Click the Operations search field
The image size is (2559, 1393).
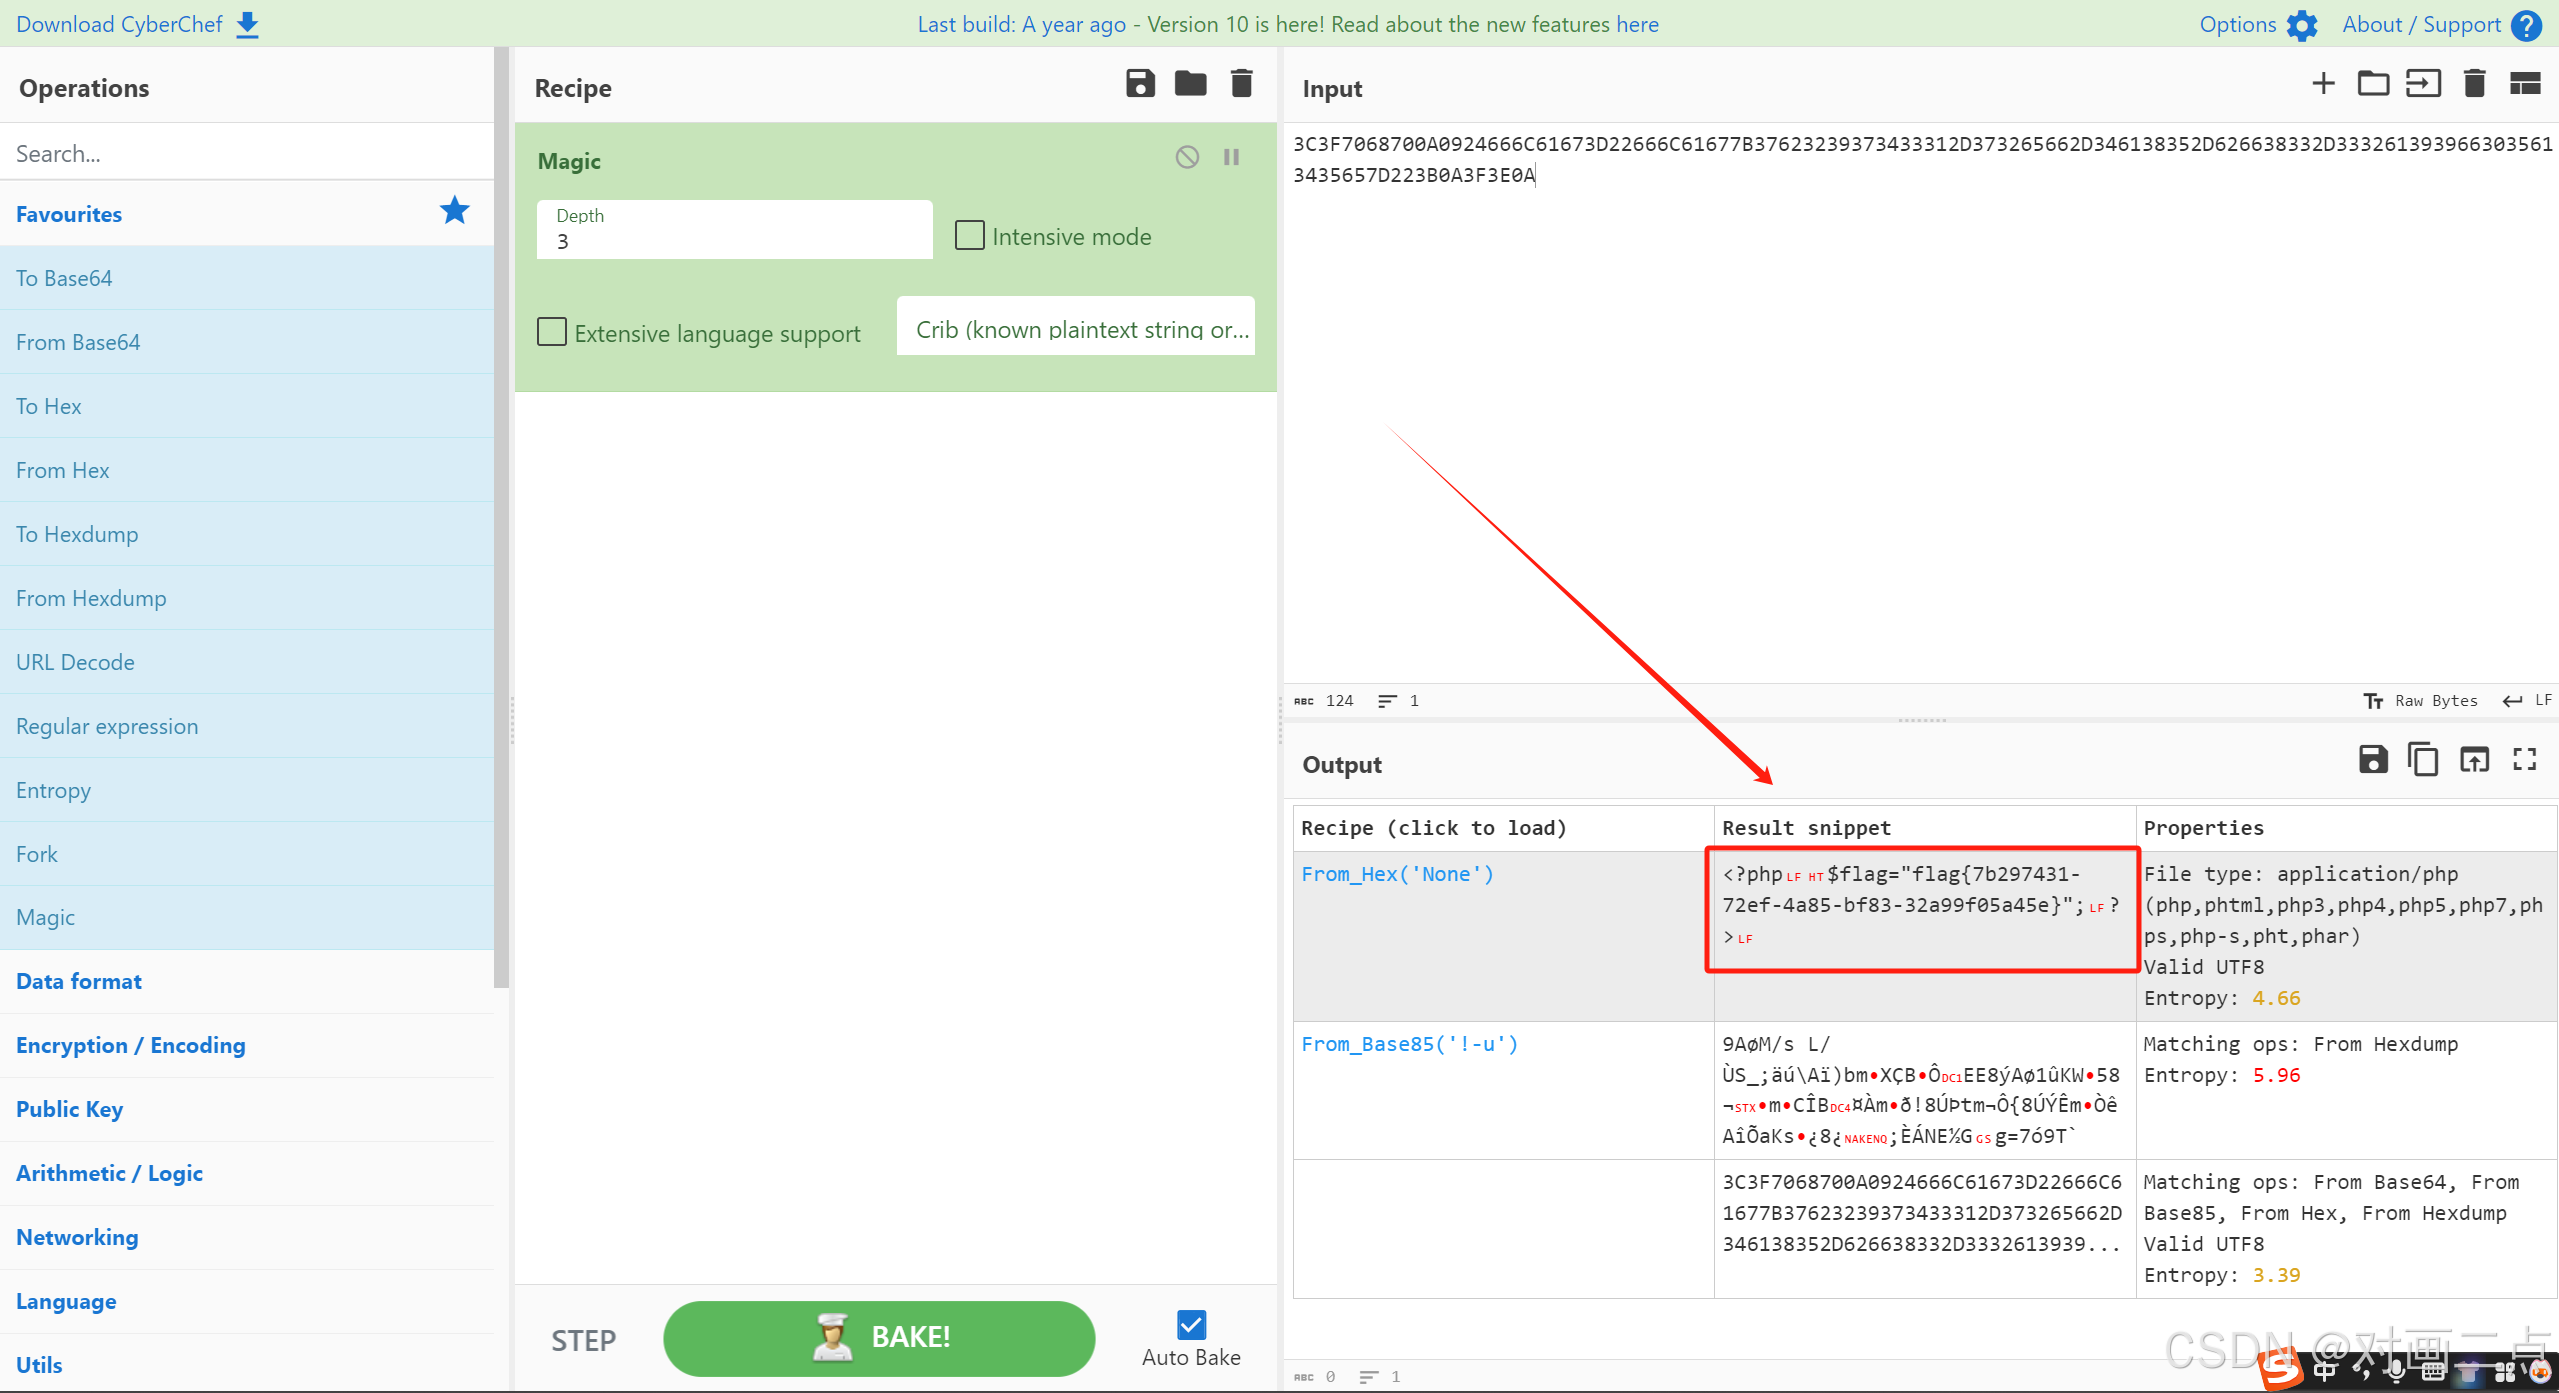247,153
